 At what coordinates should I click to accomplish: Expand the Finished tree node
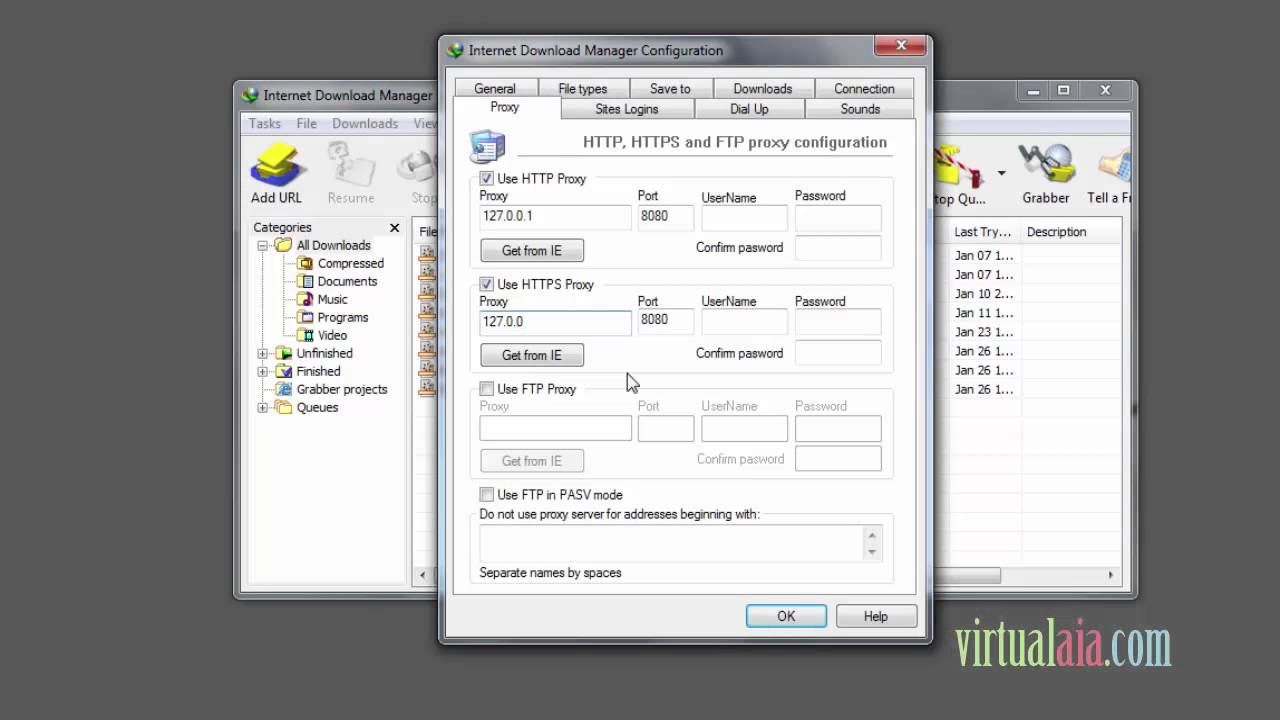pos(263,371)
